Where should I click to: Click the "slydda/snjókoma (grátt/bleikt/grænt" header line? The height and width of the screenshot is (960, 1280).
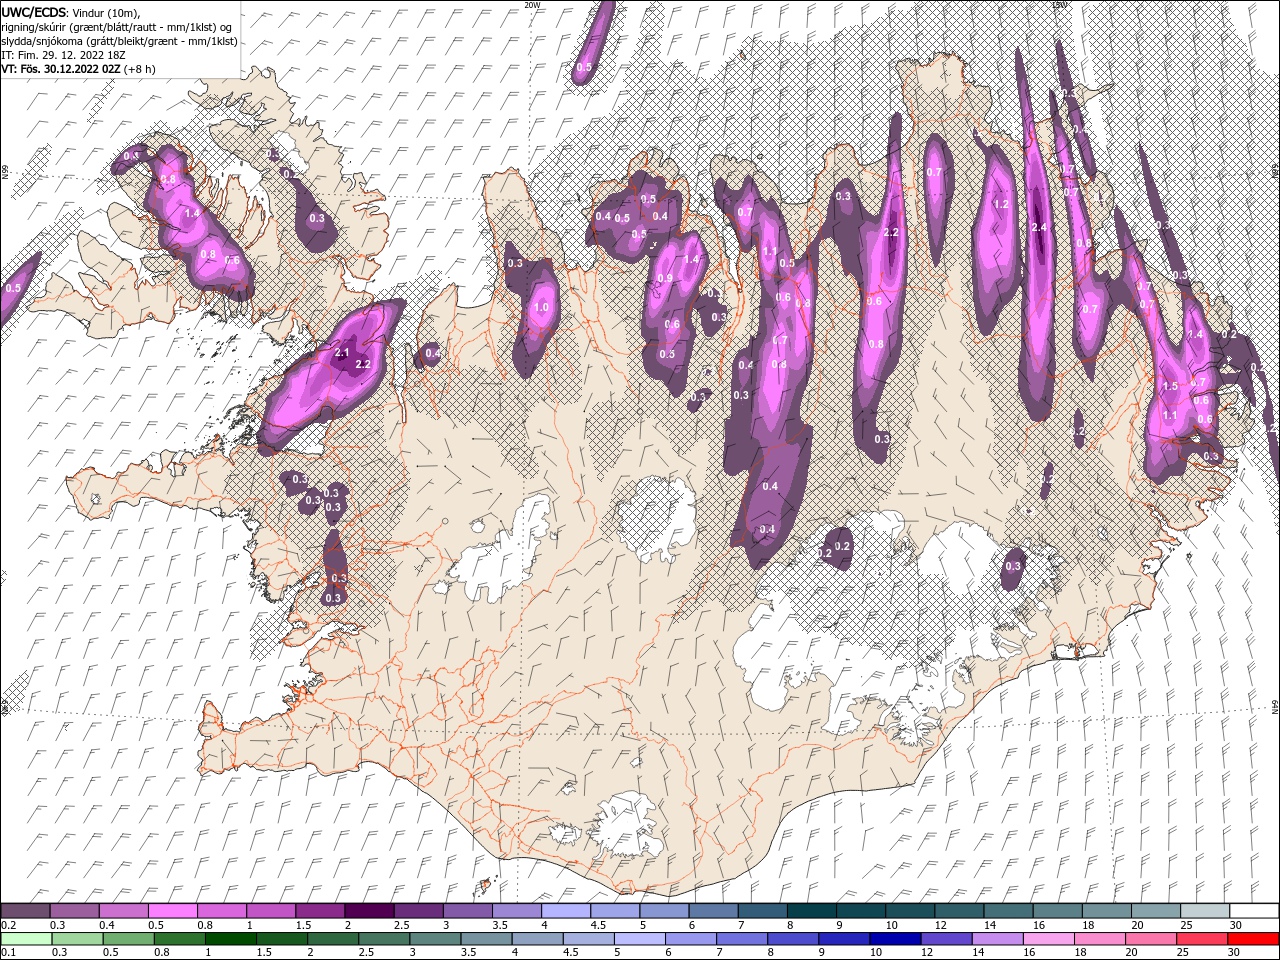(x=117, y=40)
